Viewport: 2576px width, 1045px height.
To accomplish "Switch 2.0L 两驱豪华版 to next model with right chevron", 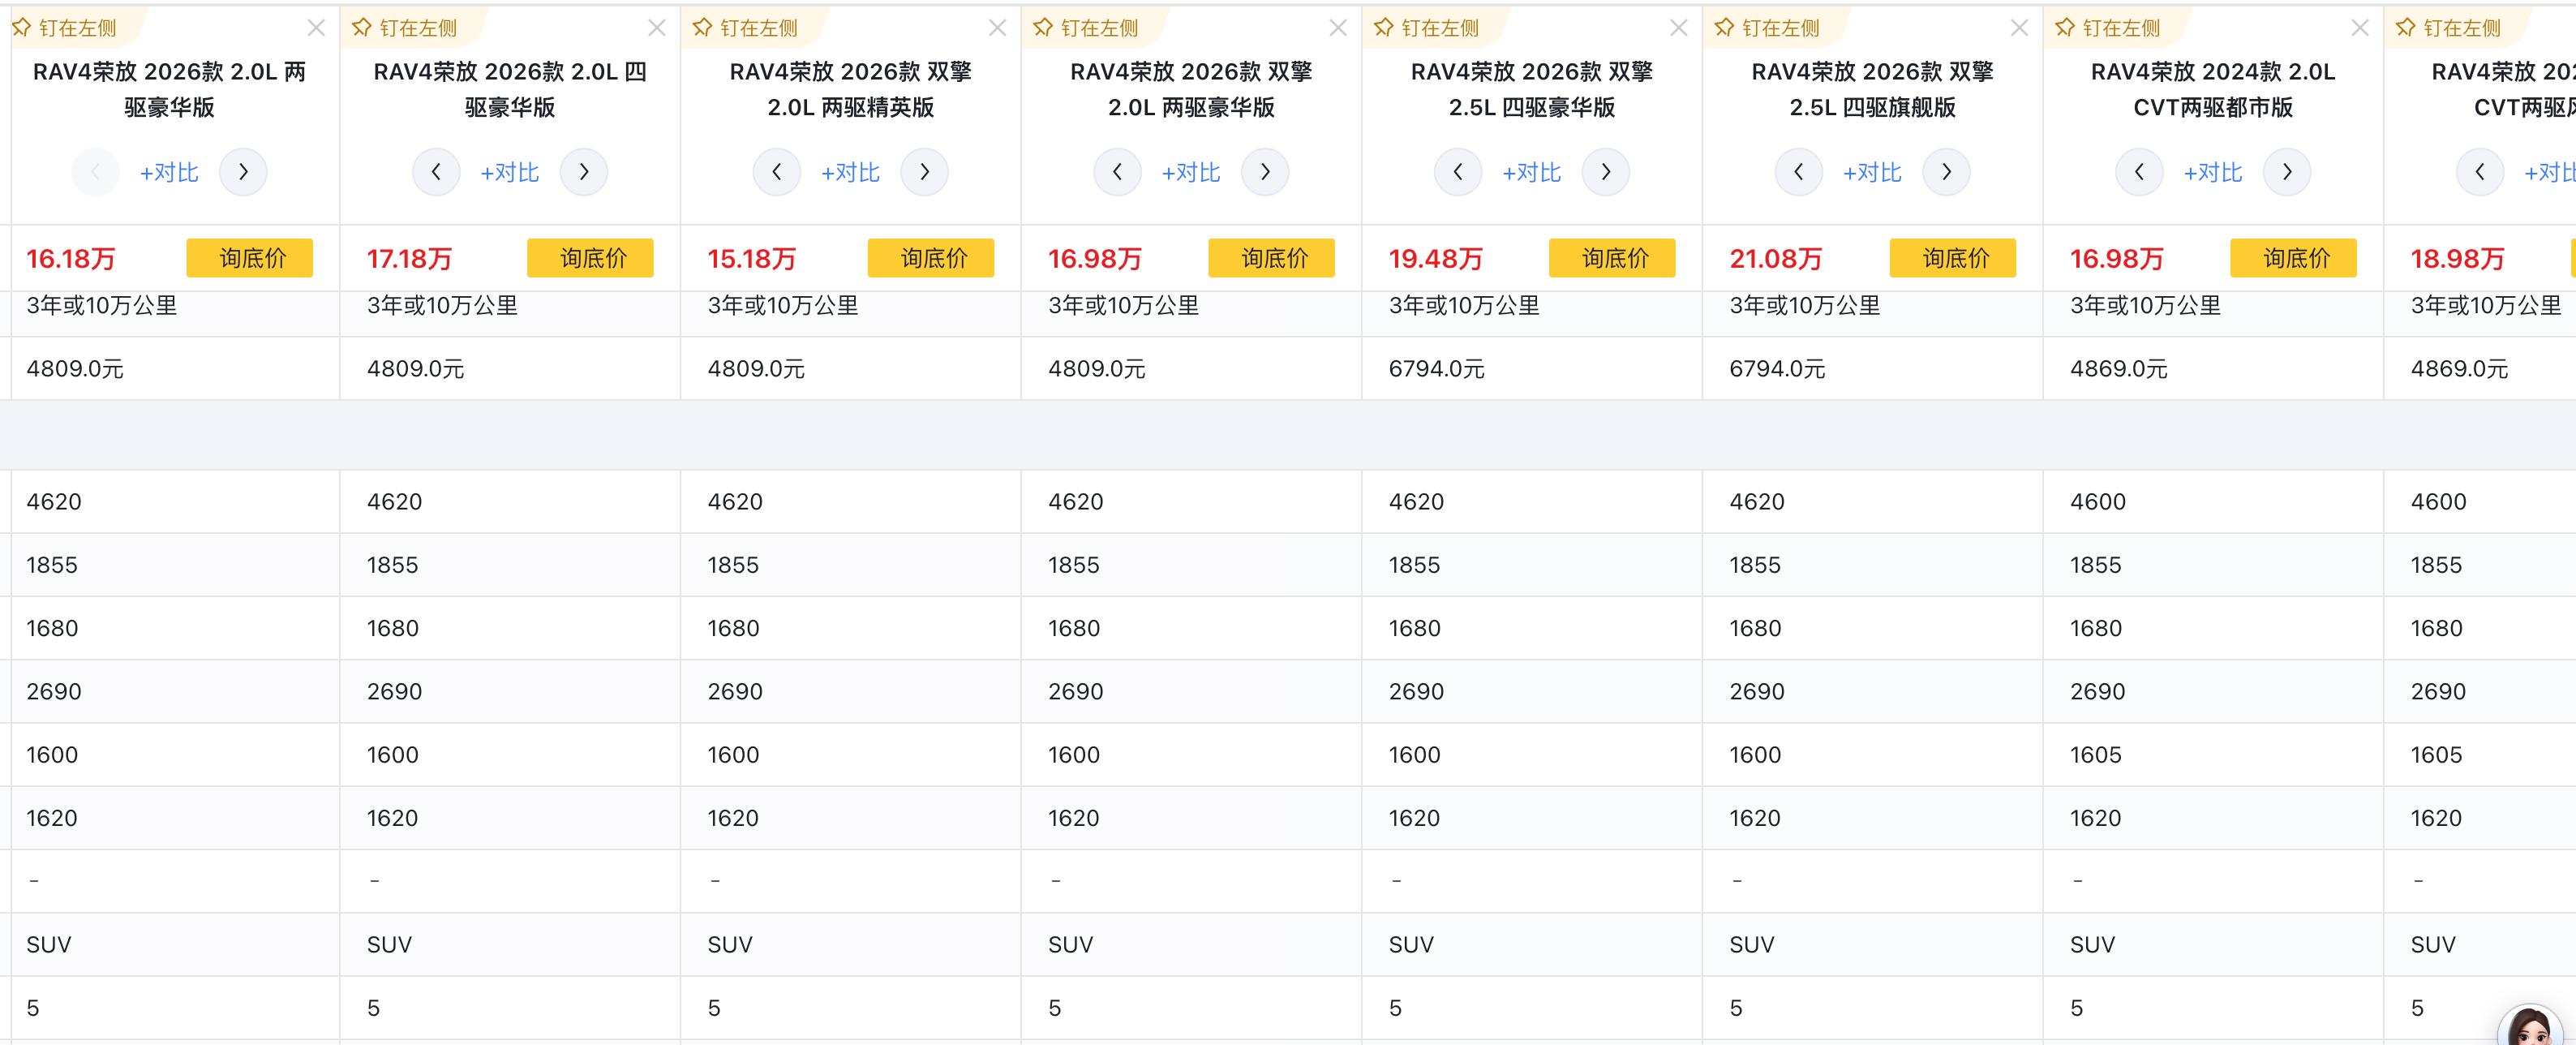I will [243, 172].
